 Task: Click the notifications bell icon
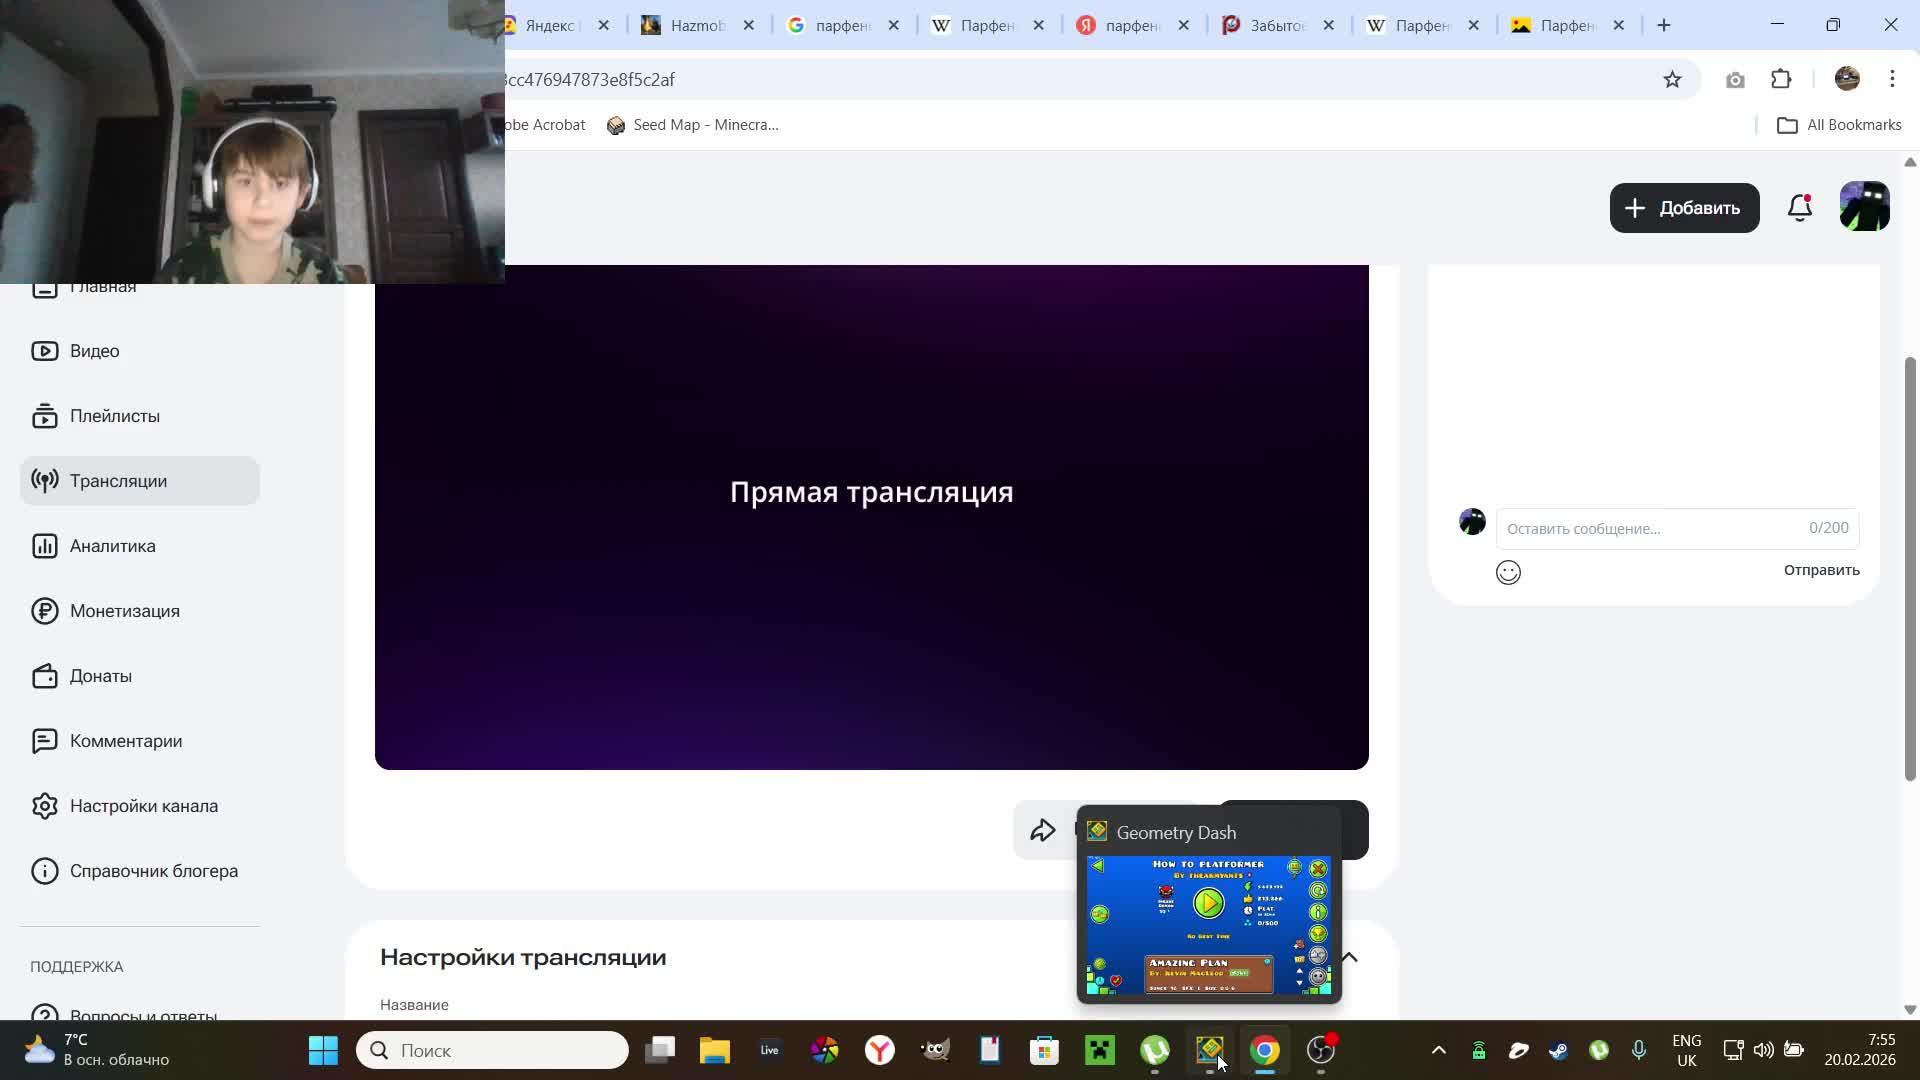(1799, 208)
